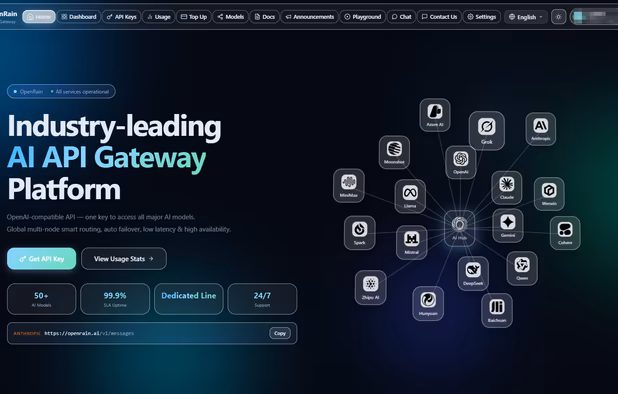The image size is (618, 394).
Task: Click the AI API Gateway heading text
Action: [x=106, y=158]
